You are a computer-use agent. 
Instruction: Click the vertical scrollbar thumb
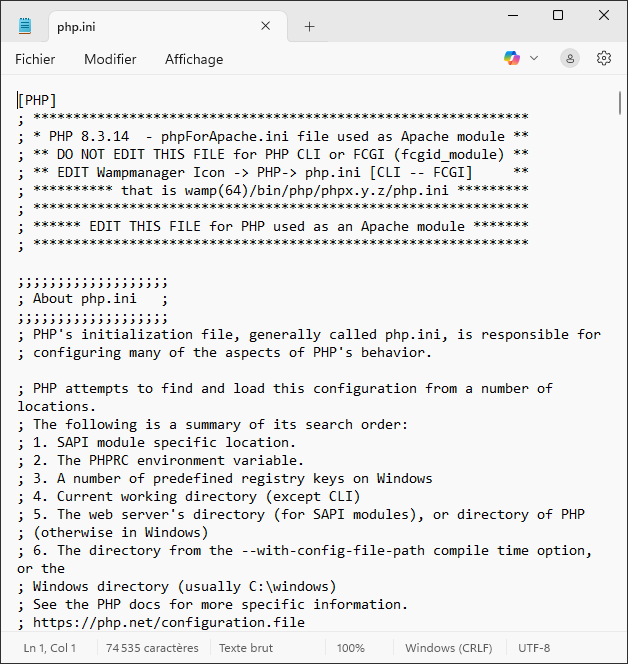[x=620, y=102]
